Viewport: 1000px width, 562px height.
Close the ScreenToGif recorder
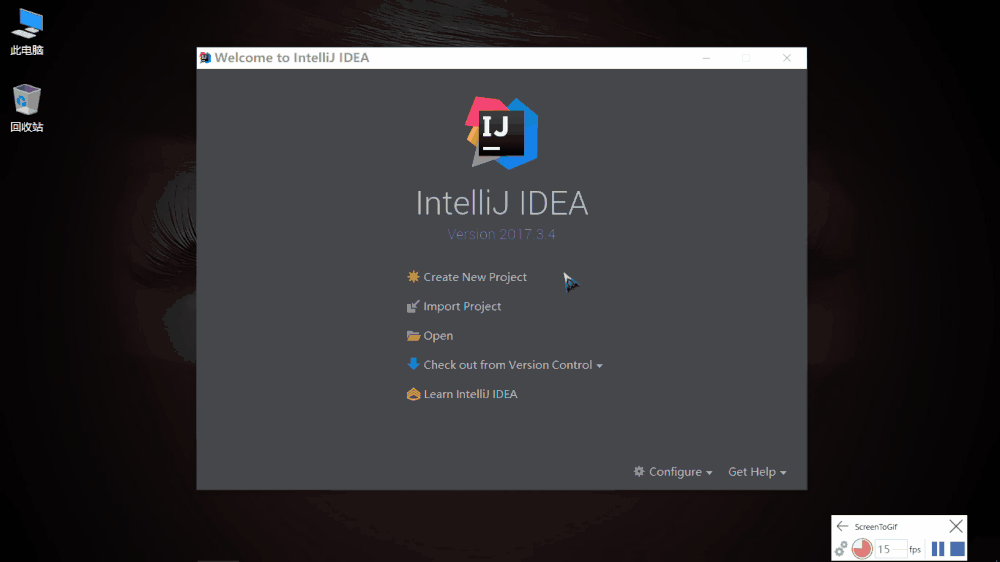point(955,526)
